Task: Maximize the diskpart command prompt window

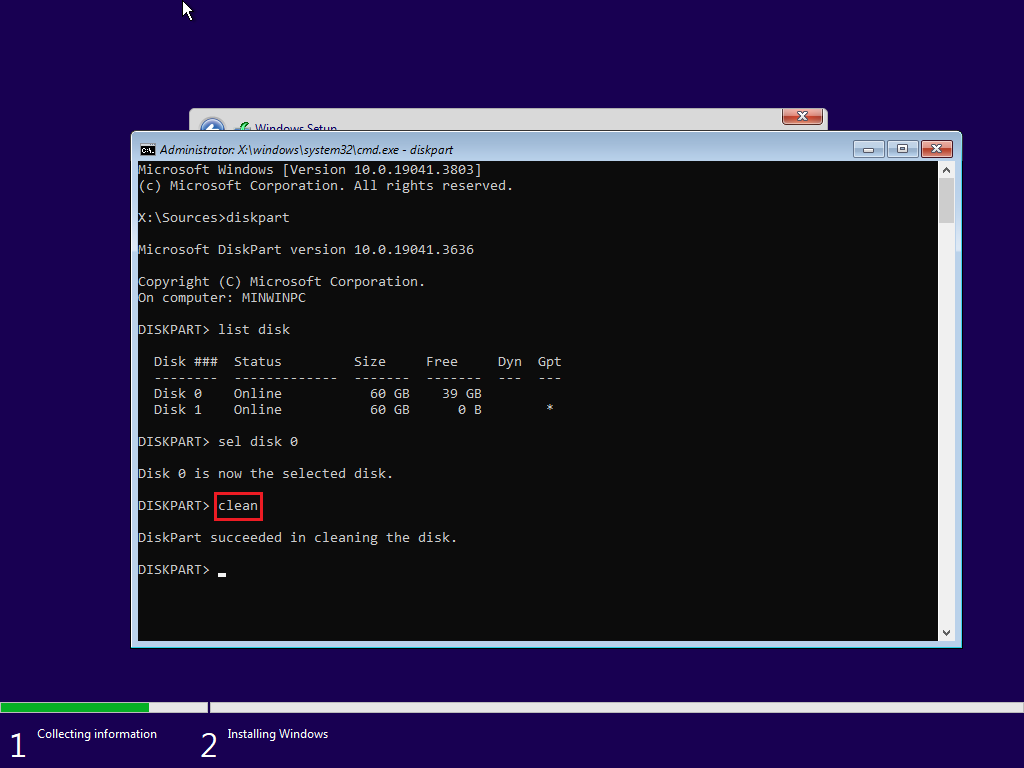Action: (x=903, y=150)
